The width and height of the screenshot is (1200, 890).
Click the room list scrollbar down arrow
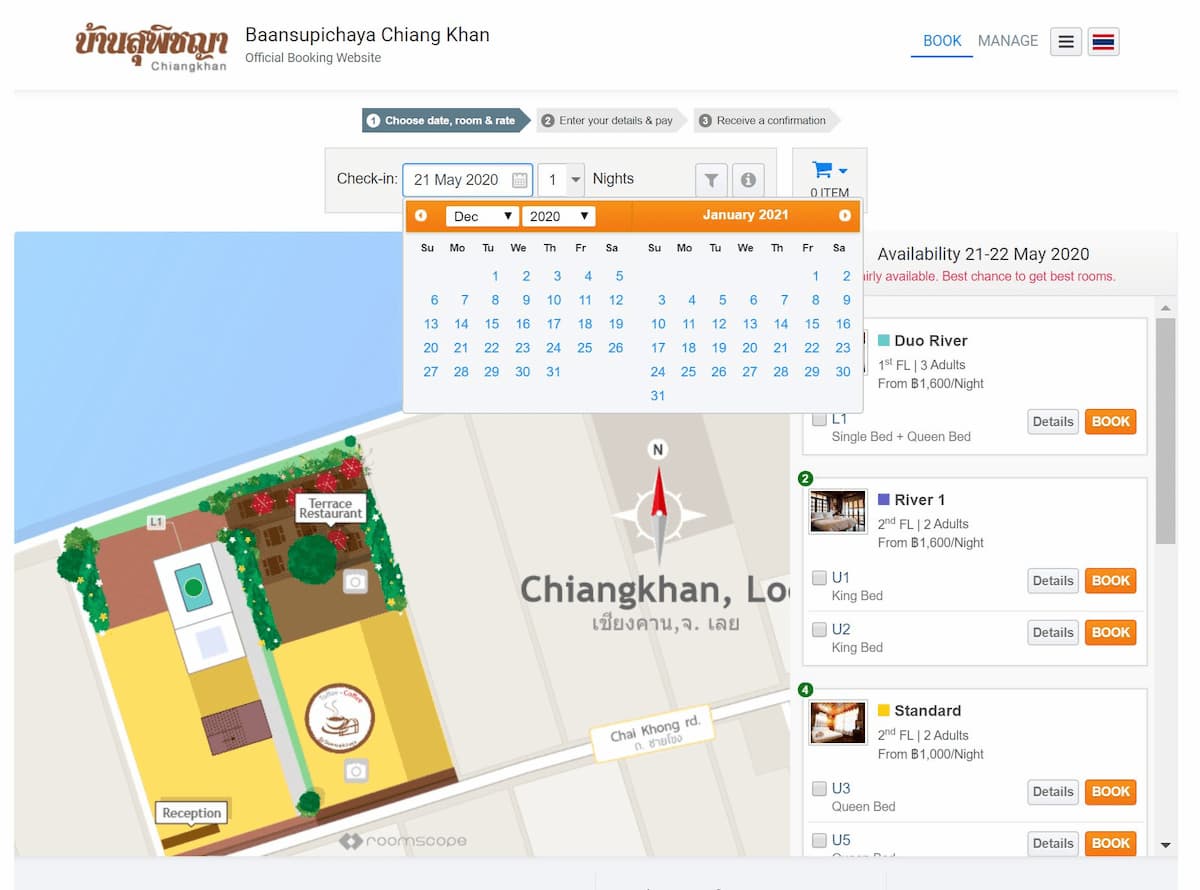[x=1165, y=846]
